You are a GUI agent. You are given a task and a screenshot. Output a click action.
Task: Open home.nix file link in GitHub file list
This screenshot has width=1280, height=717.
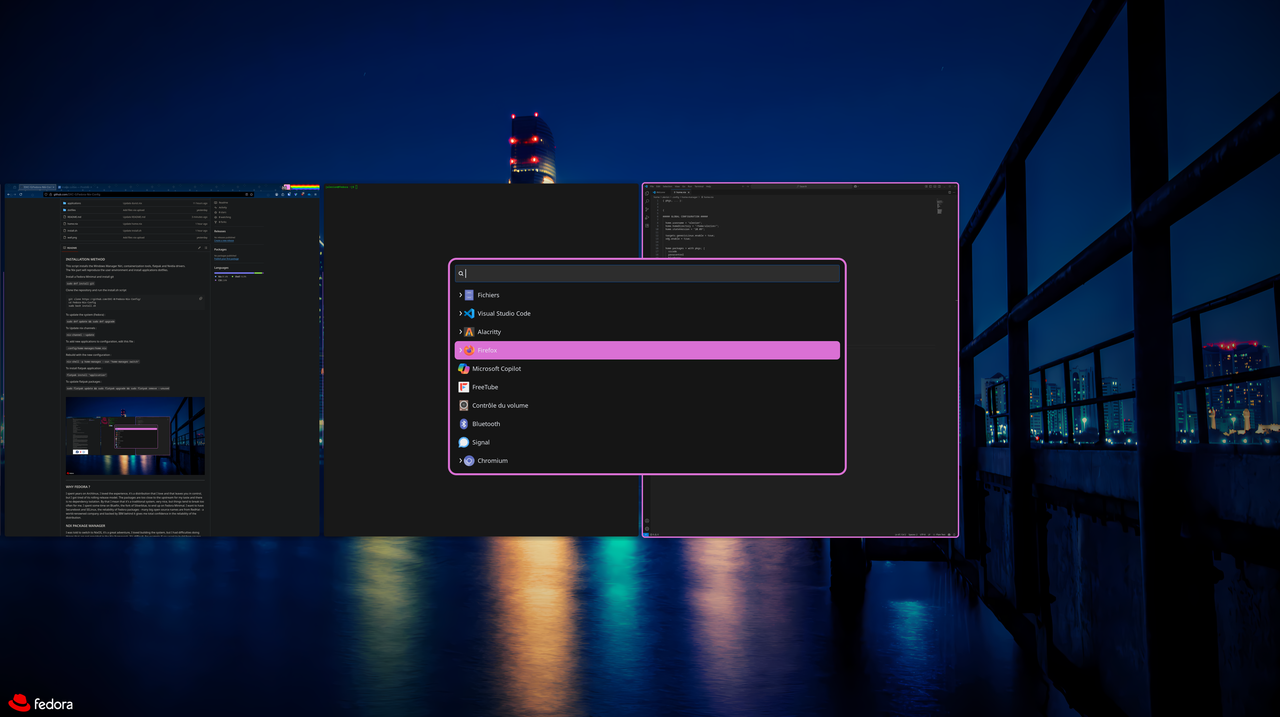click(72, 224)
